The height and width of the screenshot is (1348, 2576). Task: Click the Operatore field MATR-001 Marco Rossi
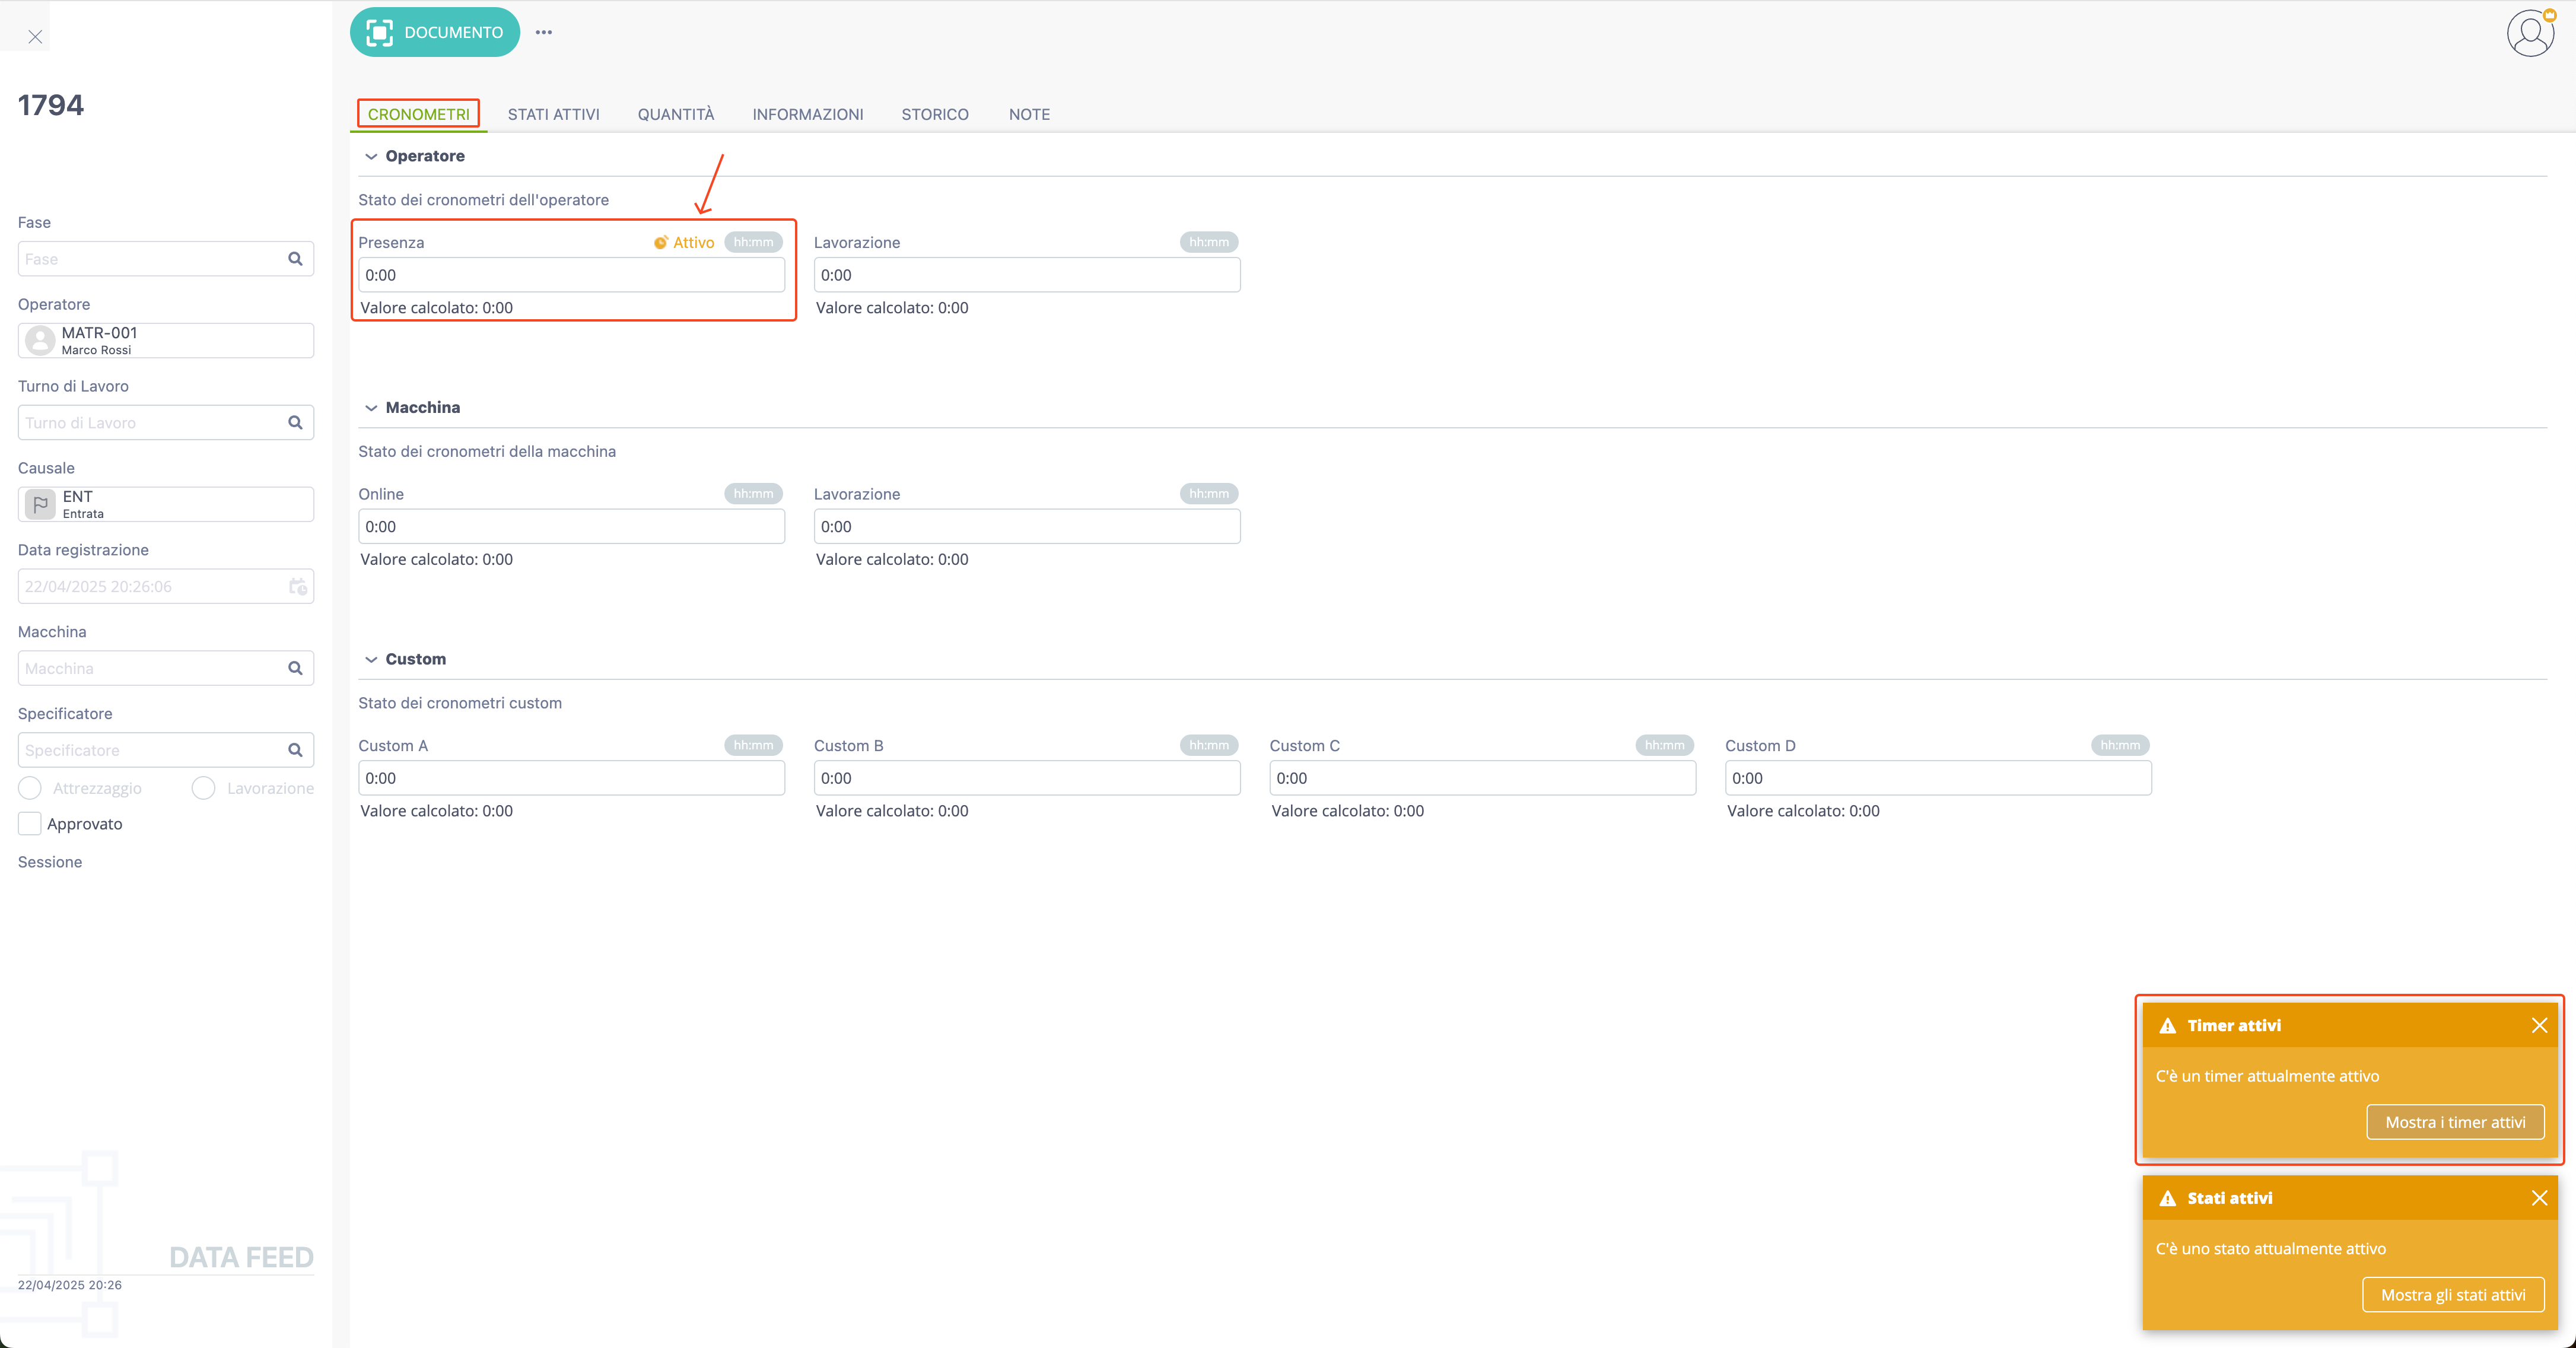click(x=166, y=341)
